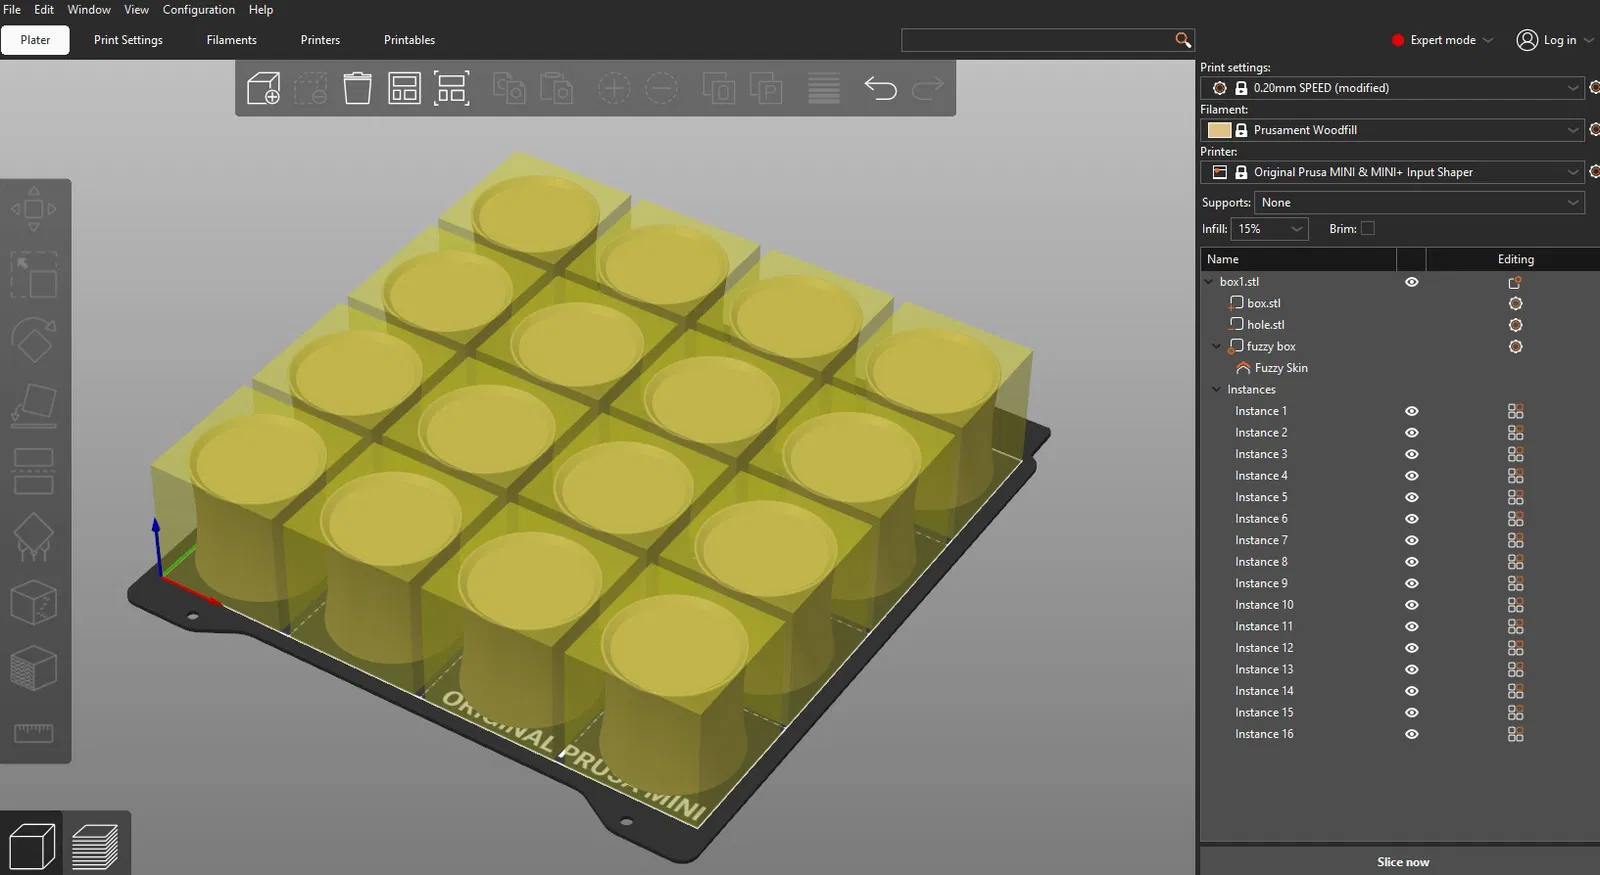The height and width of the screenshot is (875, 1600).
Task: Collapse the box1.stl tree node
Action: [x=1209, y=282]
